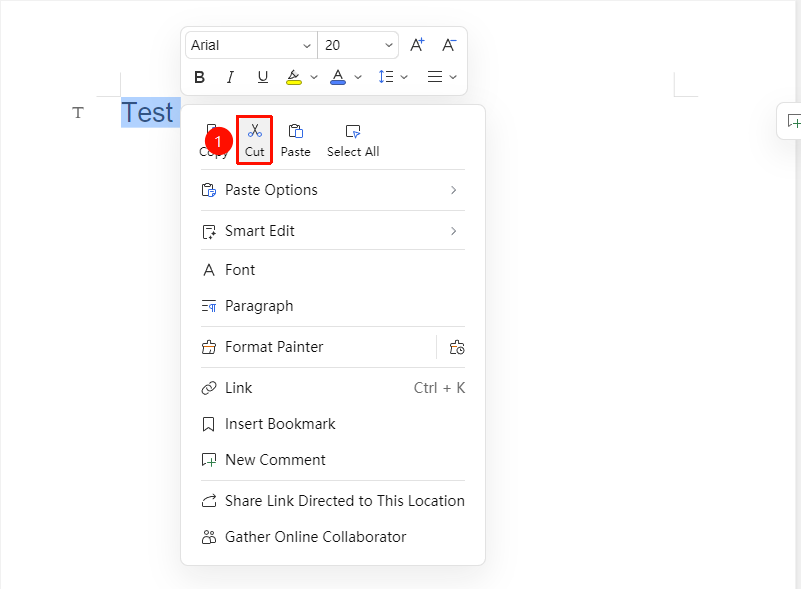Choose Link from the context menu
Screen dimensions: 801x589
point(333,388)
